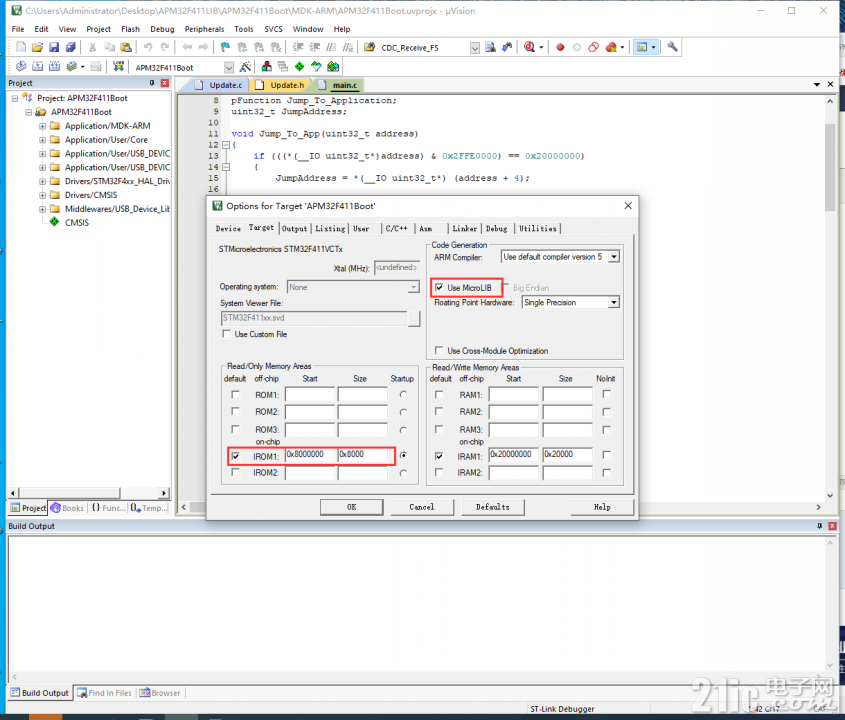Viewport: 845px width, 720px height.
Task: Click OK in Options dialog
Action: [x=351, y=507]
